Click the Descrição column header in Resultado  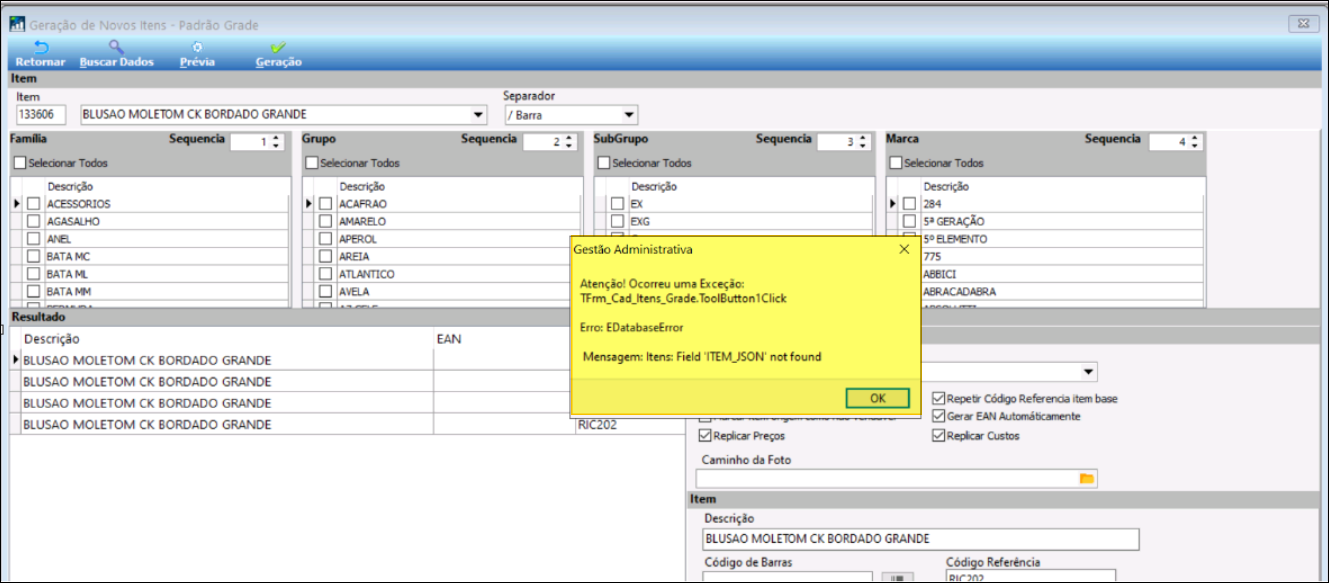[x=52, y=339]
